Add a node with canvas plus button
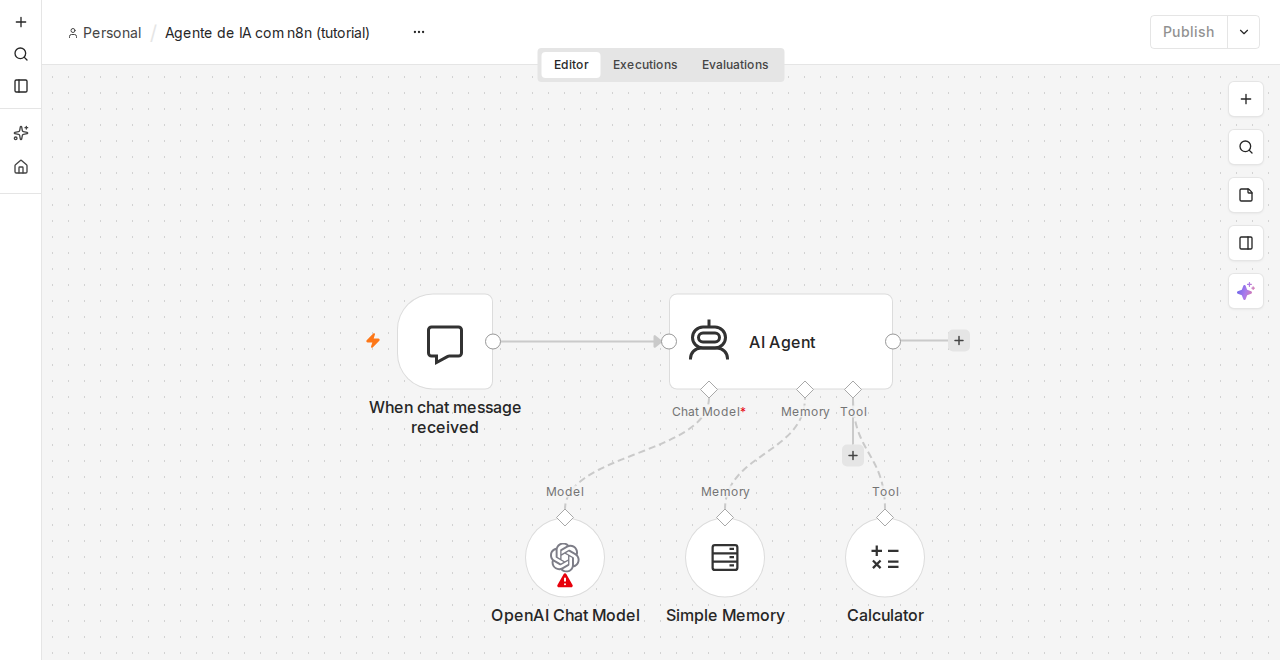The width and height of the screenshot is (1280, 660). [x=1246, y=99]
